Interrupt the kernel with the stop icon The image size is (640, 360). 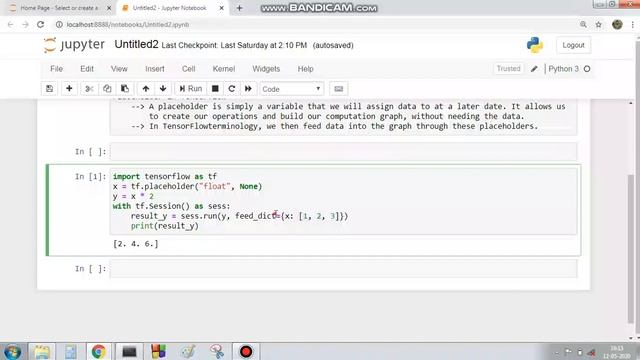pyautogui.click(x=215, y=89)
